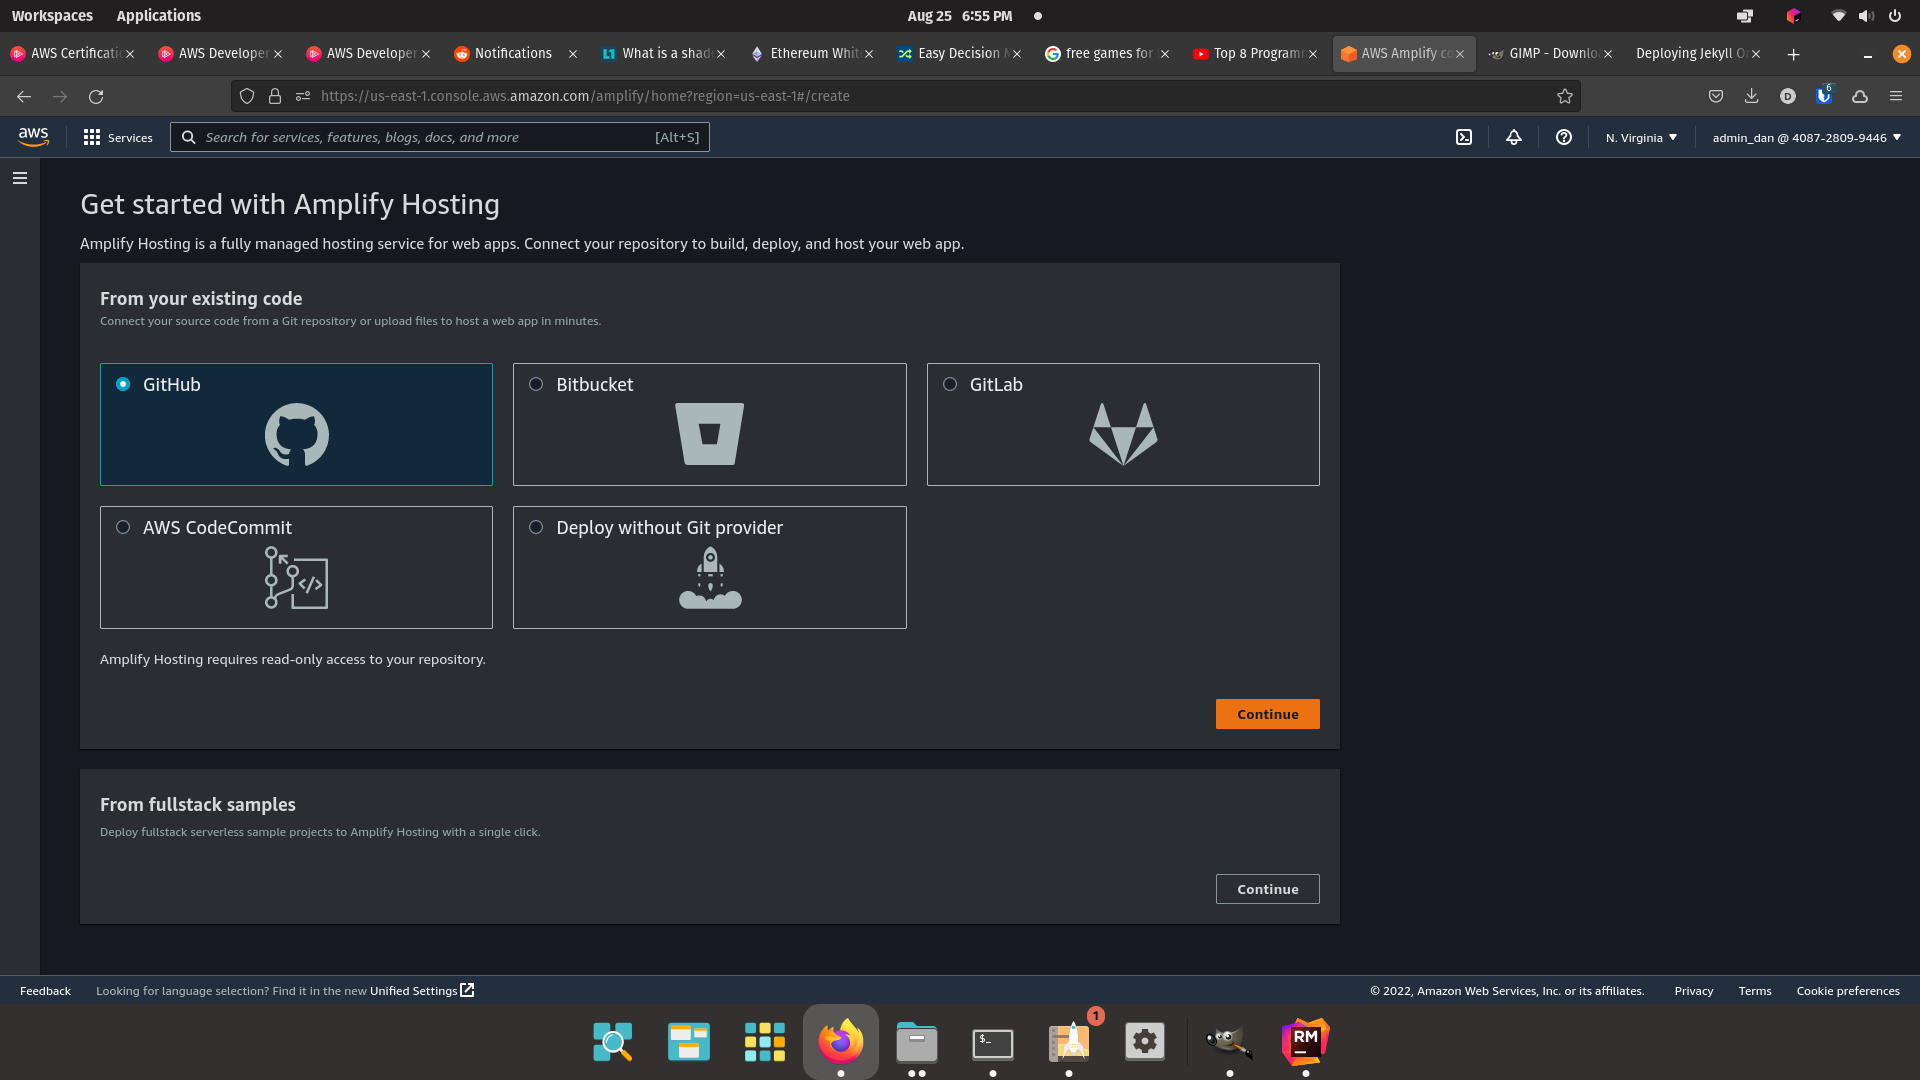
Task: View AWS notifications bell
Action: [x=1513, y=137]
